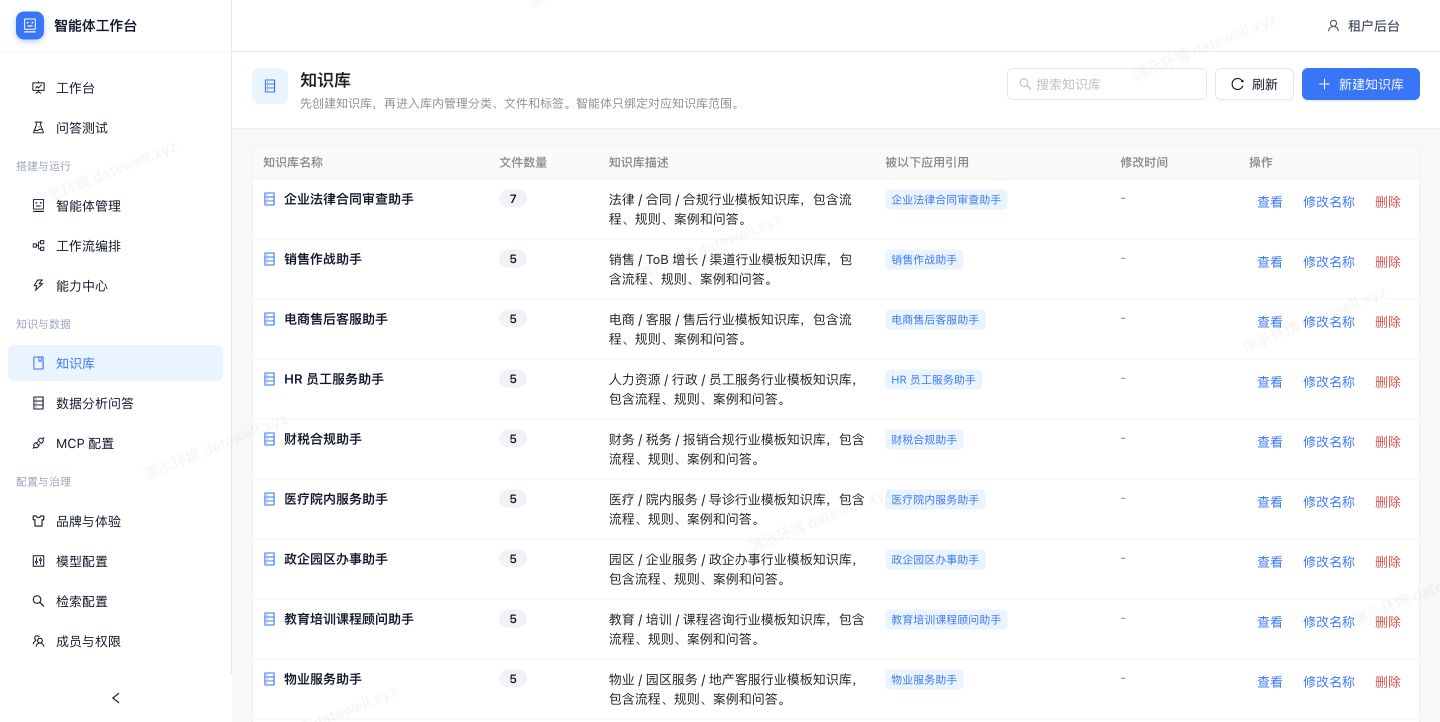Click 修改名称 for 企业法律合同审查助手

1329,202
